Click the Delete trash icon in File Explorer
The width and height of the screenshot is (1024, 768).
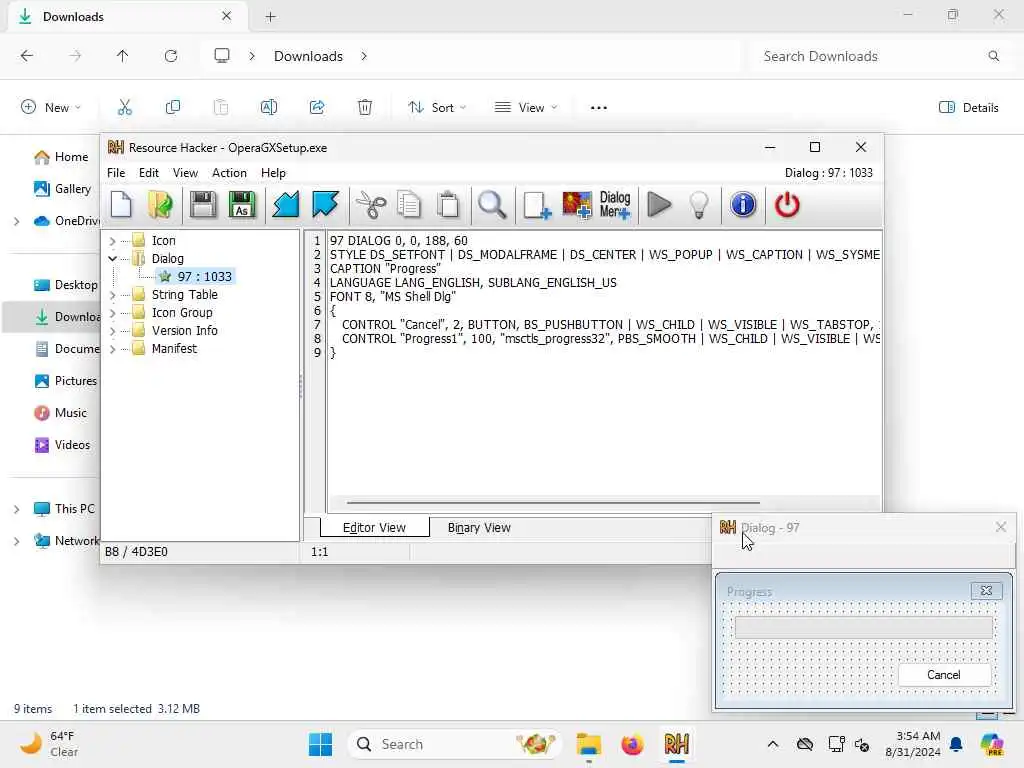365,108
